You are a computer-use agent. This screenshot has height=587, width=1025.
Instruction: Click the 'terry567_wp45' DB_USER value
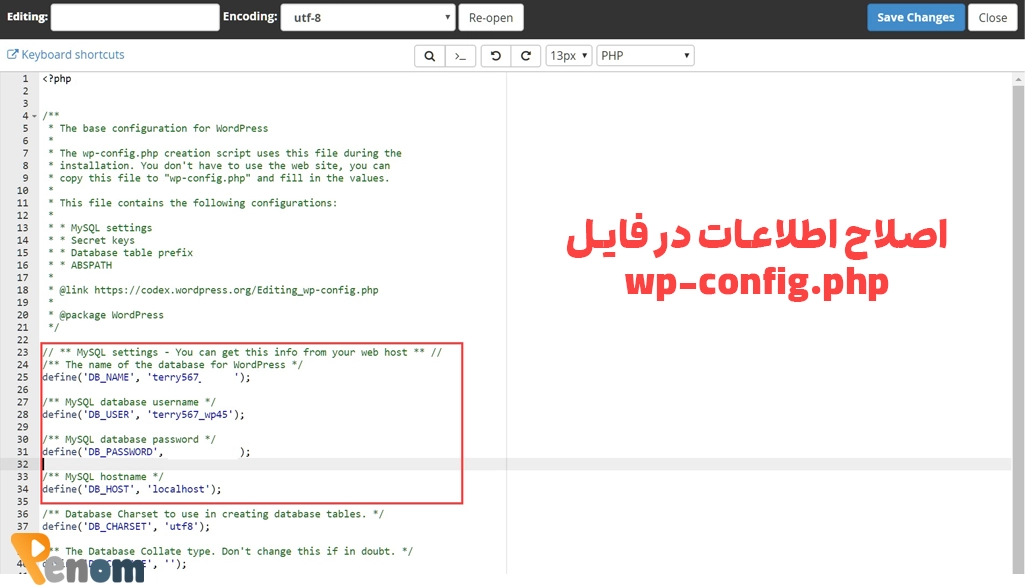pyautogui.click(x=194, y=414)
